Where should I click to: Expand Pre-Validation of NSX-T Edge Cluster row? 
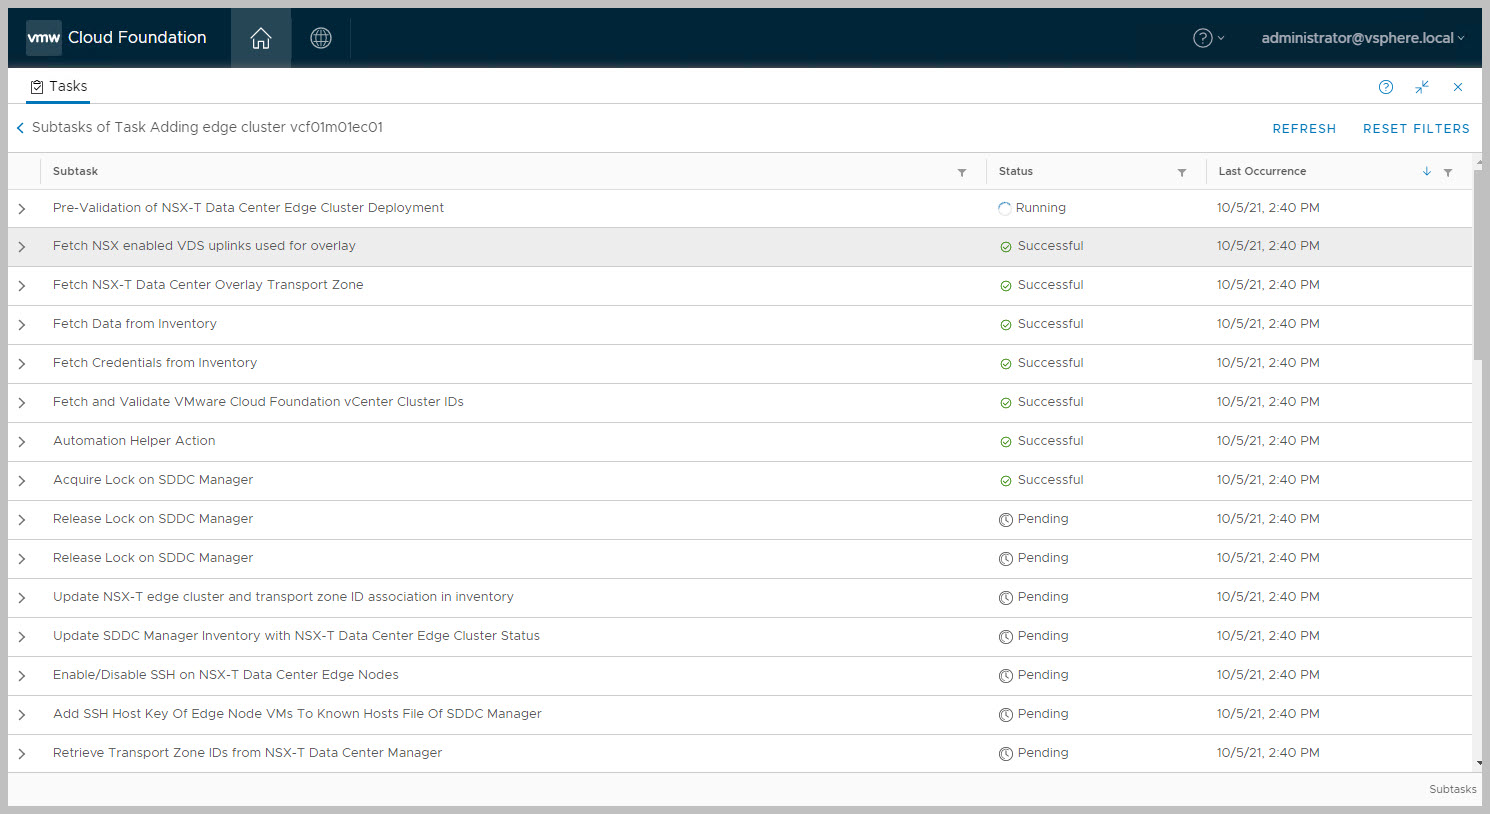coord(22,209)
